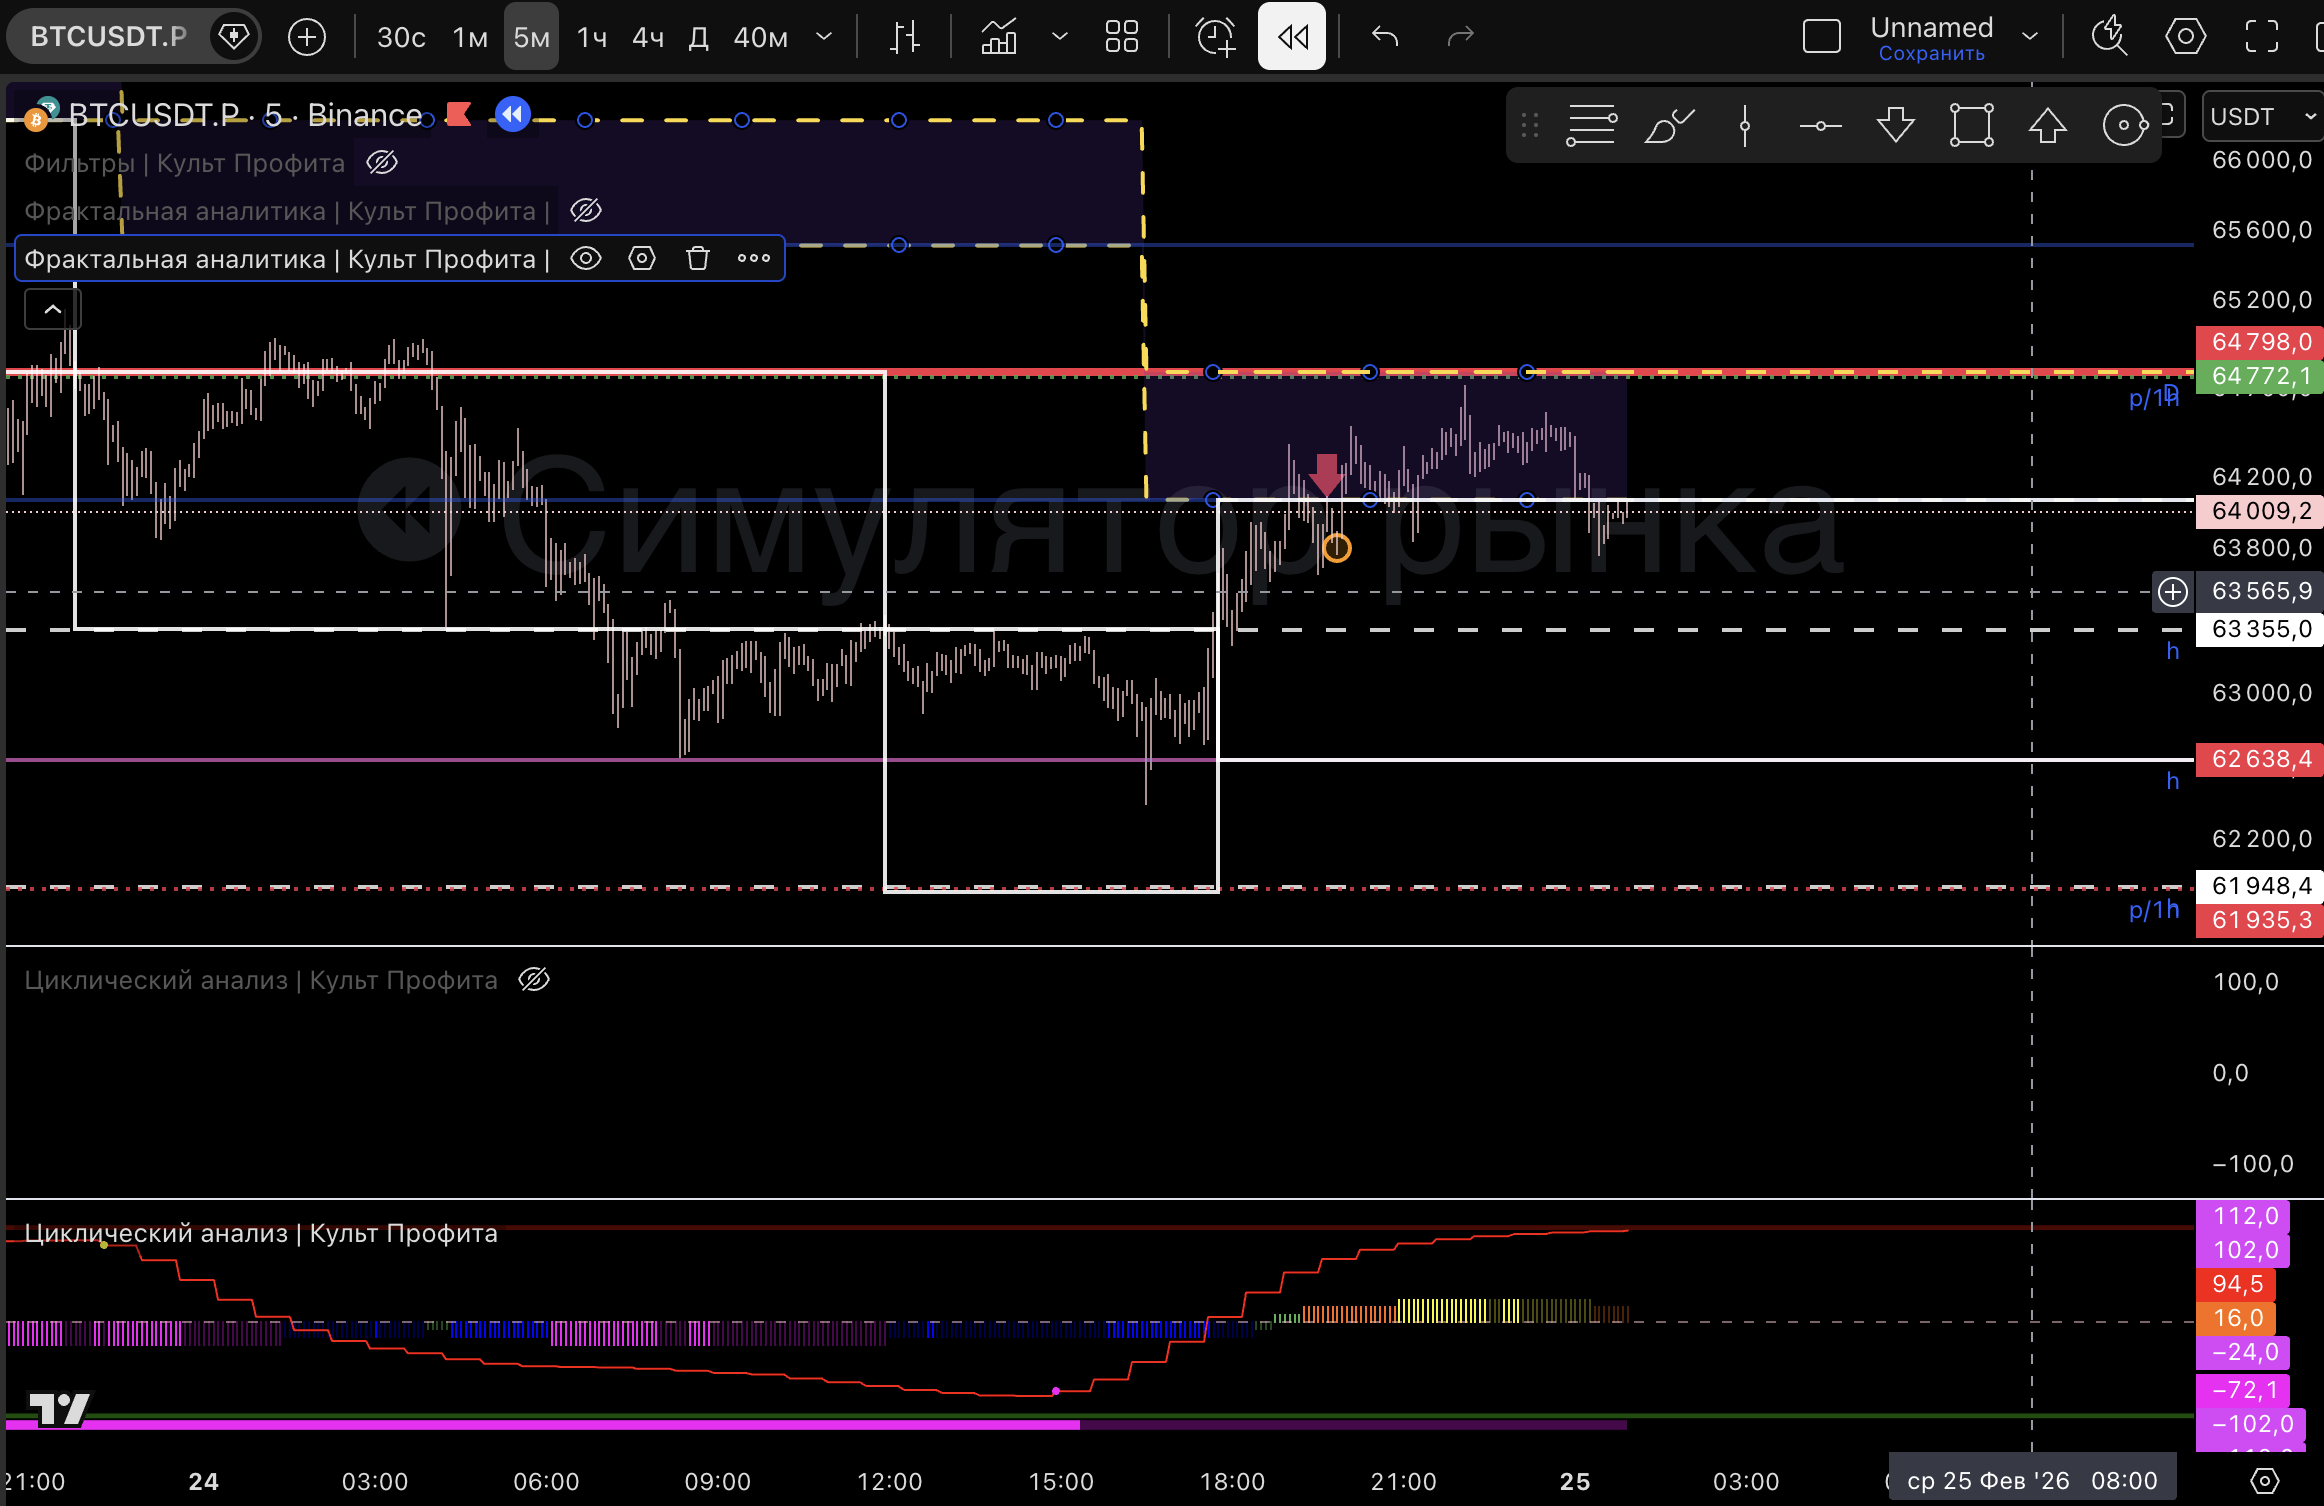The height and width of the screenshot is (1506, 2324).
Task: Click the add symbol plus icon
Action: click(x=306, y=37)
